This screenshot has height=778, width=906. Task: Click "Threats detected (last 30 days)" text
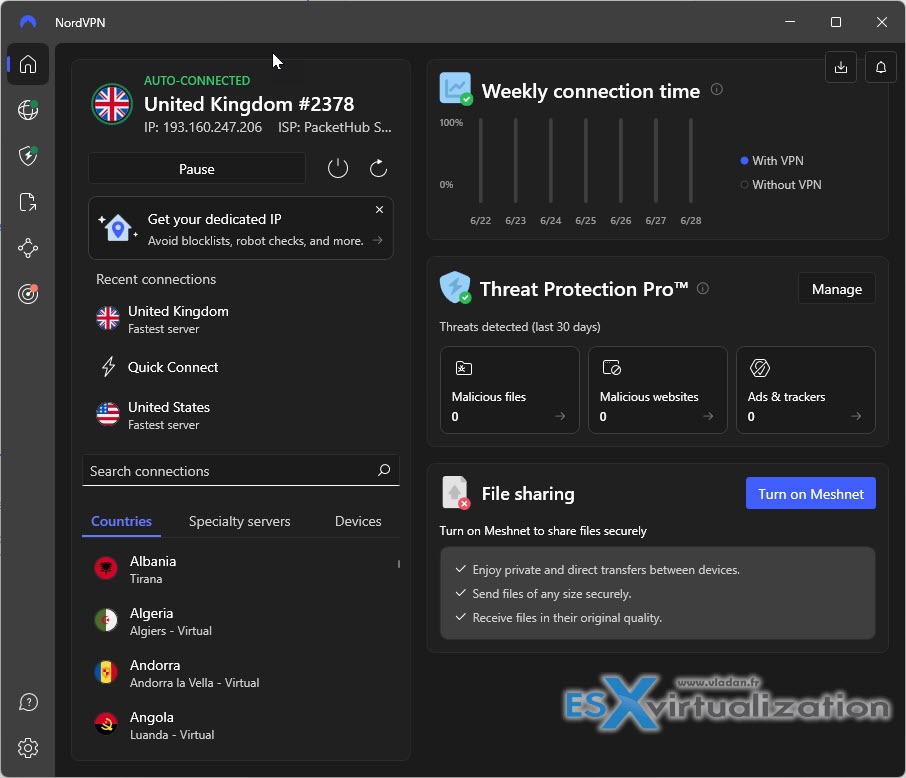click(519, 327)
